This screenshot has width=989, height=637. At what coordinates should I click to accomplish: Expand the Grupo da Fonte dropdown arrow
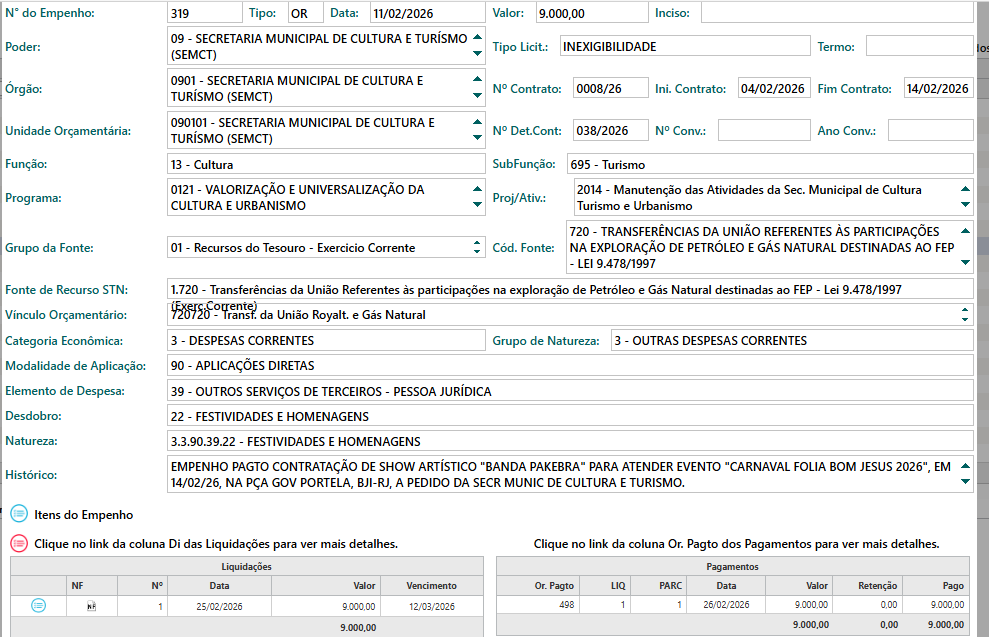tap(477, 248)
